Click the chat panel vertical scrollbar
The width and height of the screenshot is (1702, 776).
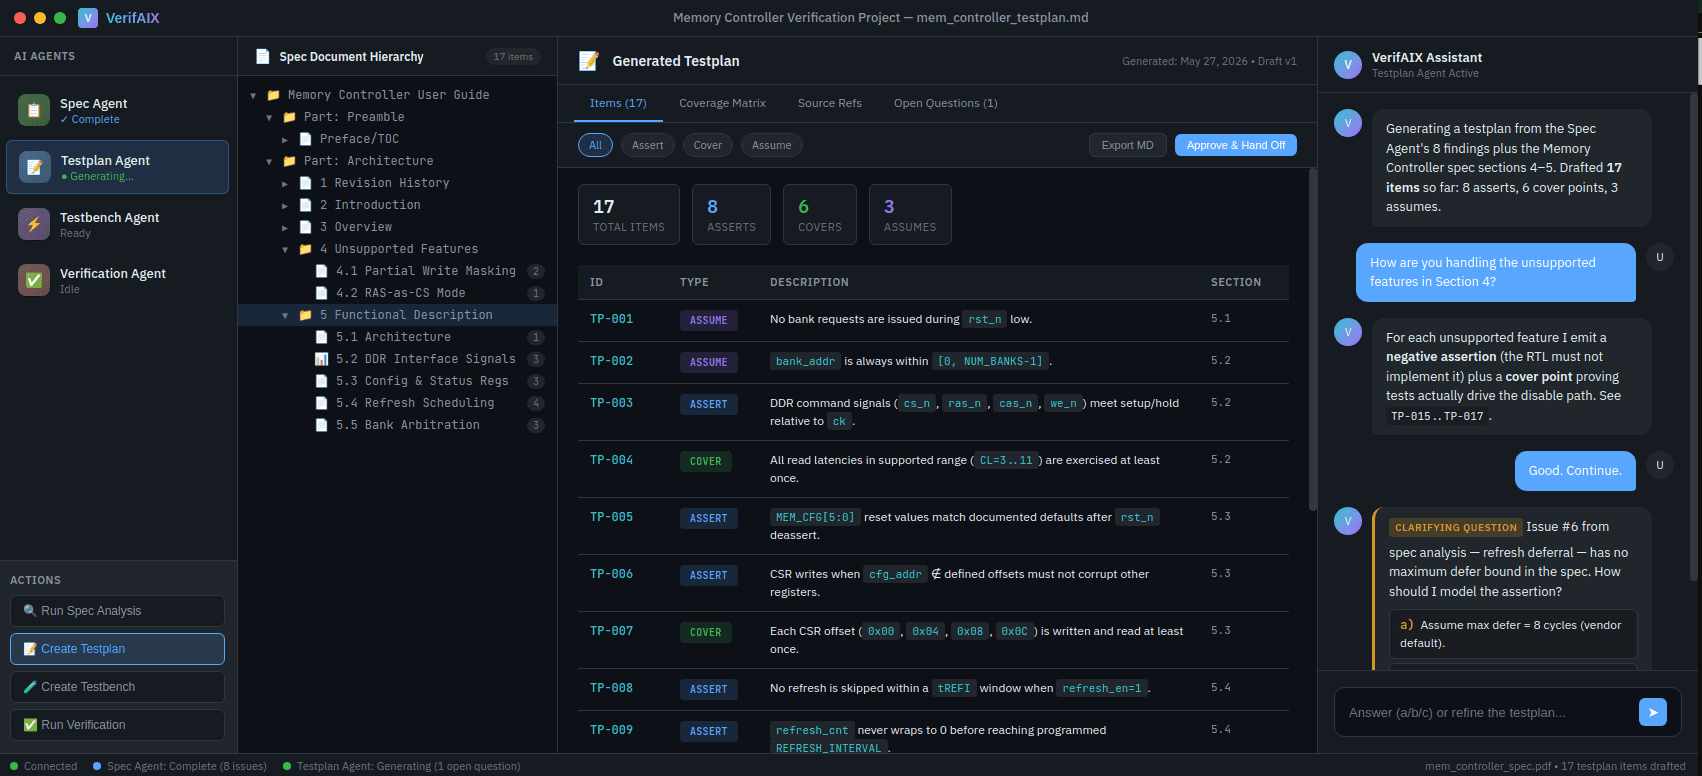tap(1693, 335)
